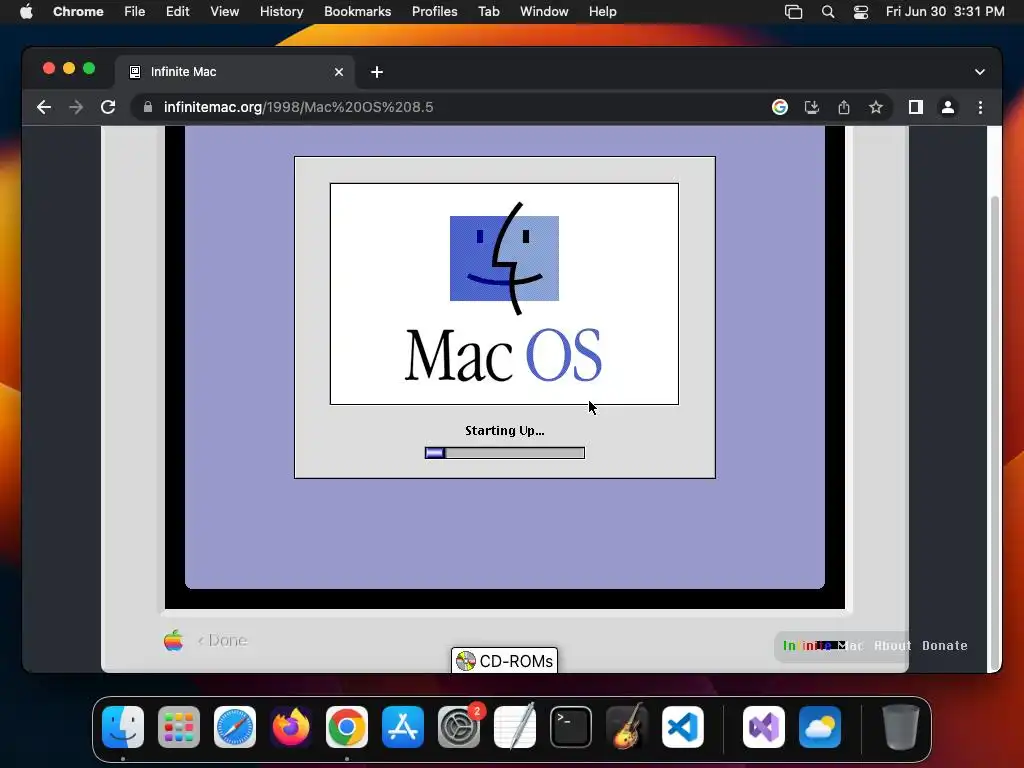Open the Profiles menu
The width and height of the screenshot is (1024, 768).
click(x=434, y=12)
